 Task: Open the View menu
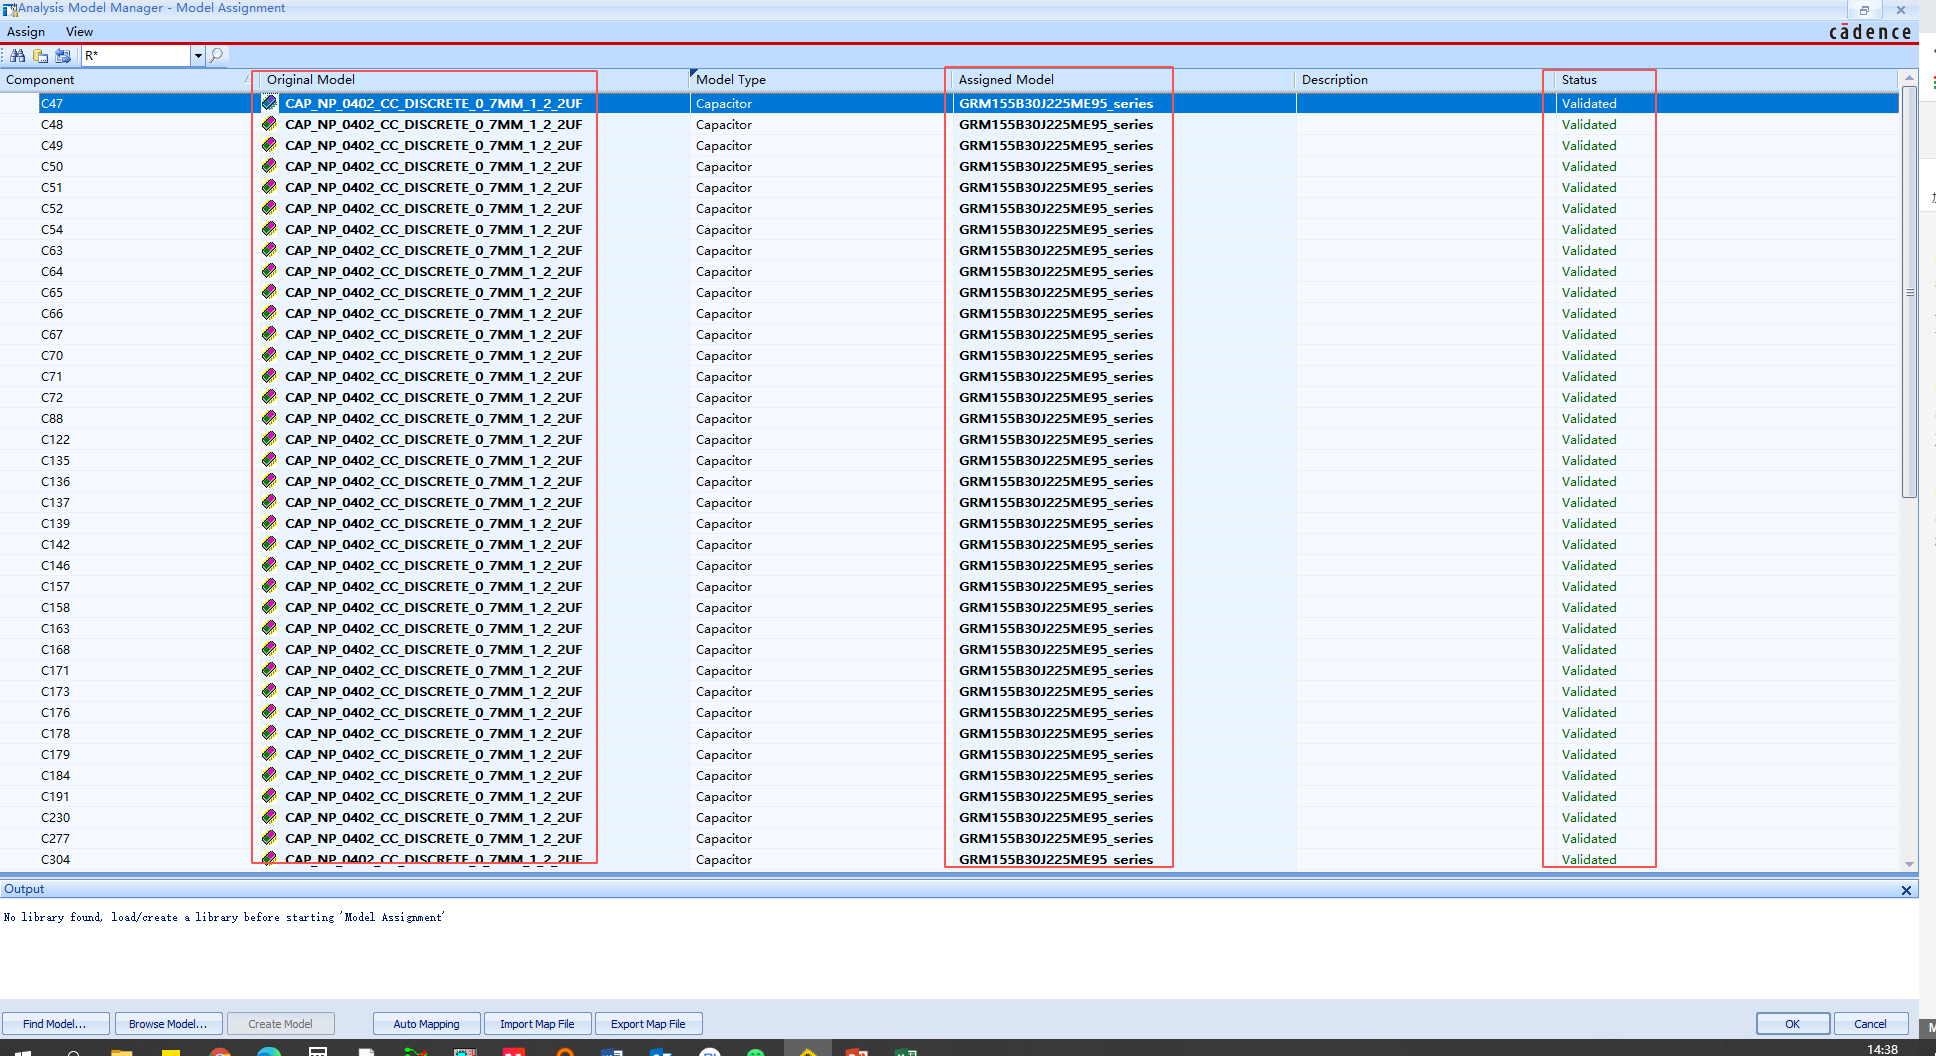tap(78, 31)
